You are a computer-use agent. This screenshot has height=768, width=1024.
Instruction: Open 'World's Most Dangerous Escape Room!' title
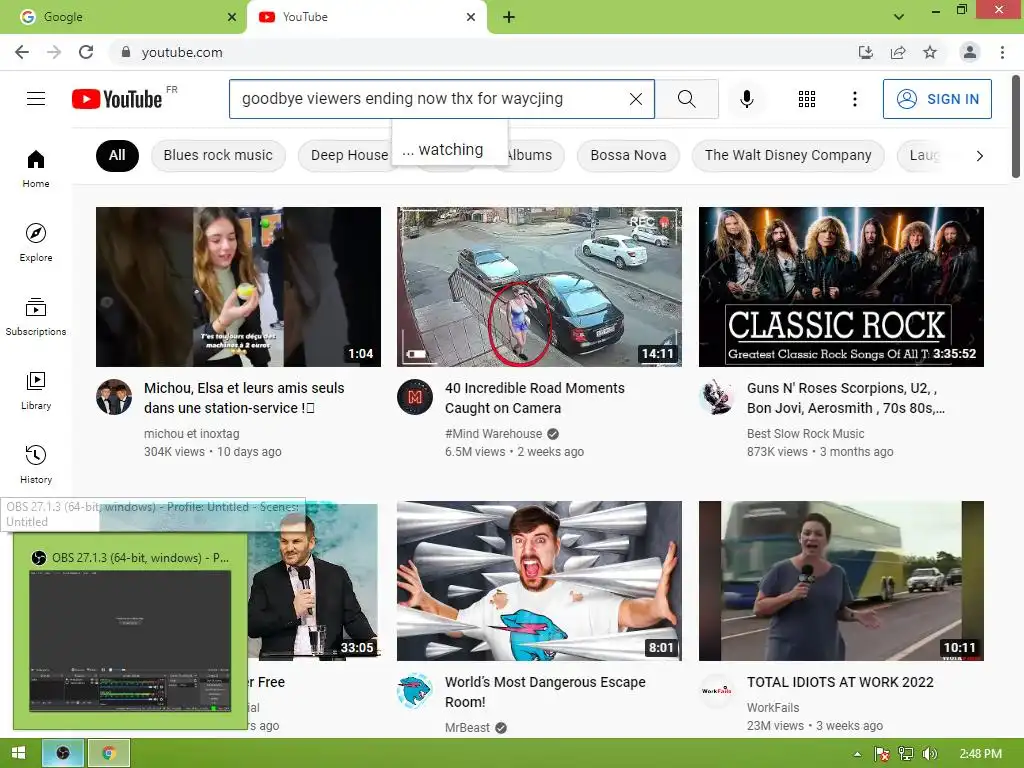click(545, 692)
